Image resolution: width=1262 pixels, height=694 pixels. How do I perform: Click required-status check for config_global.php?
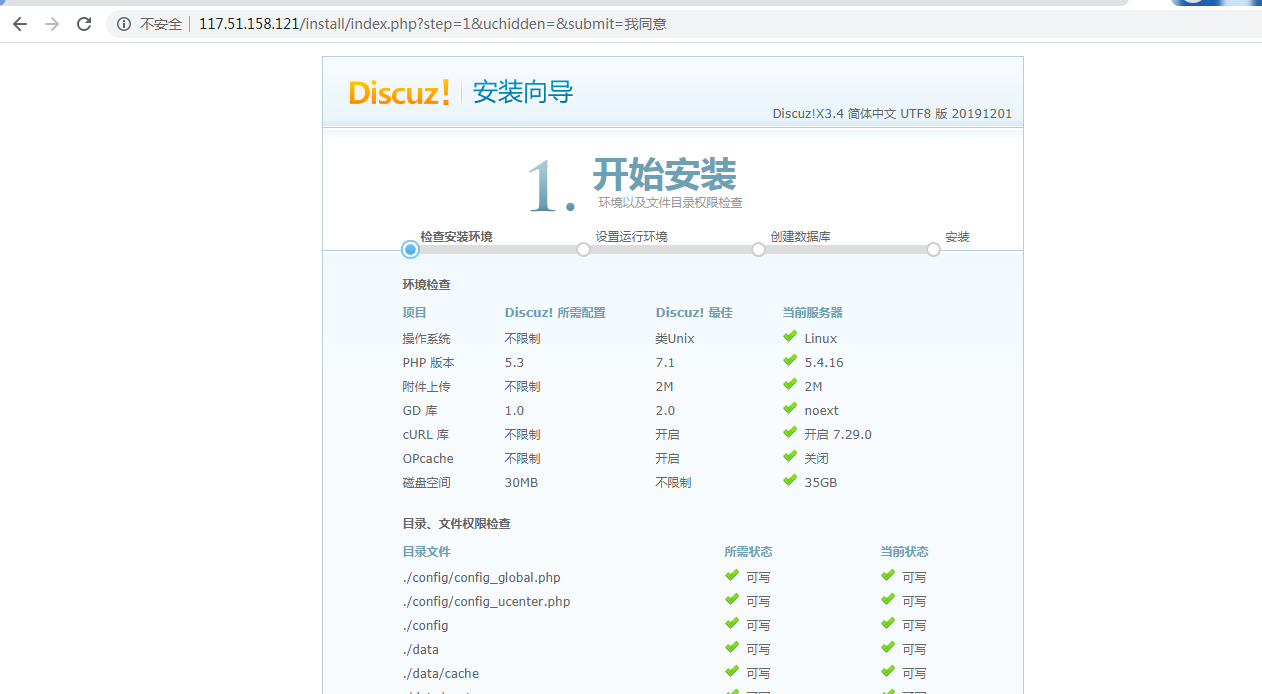(x=732, y=576)
